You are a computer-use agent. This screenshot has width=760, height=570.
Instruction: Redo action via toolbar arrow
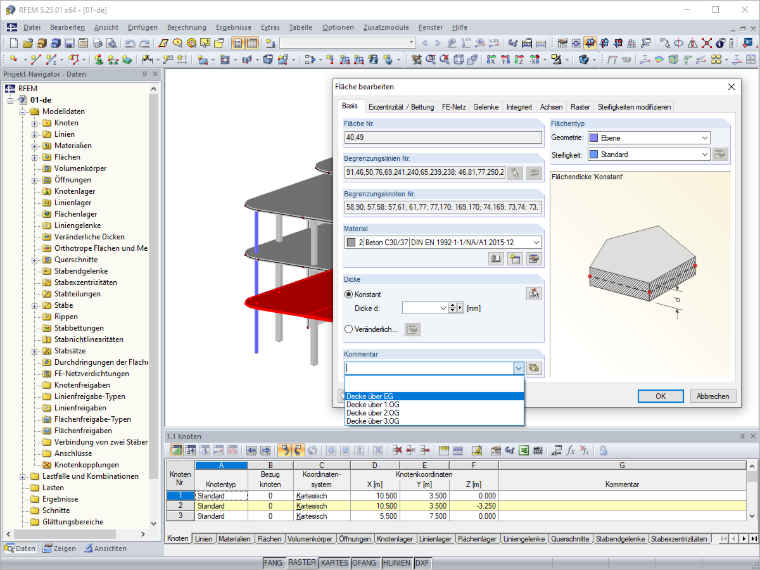pyautogui.click(x=144, y=43)
